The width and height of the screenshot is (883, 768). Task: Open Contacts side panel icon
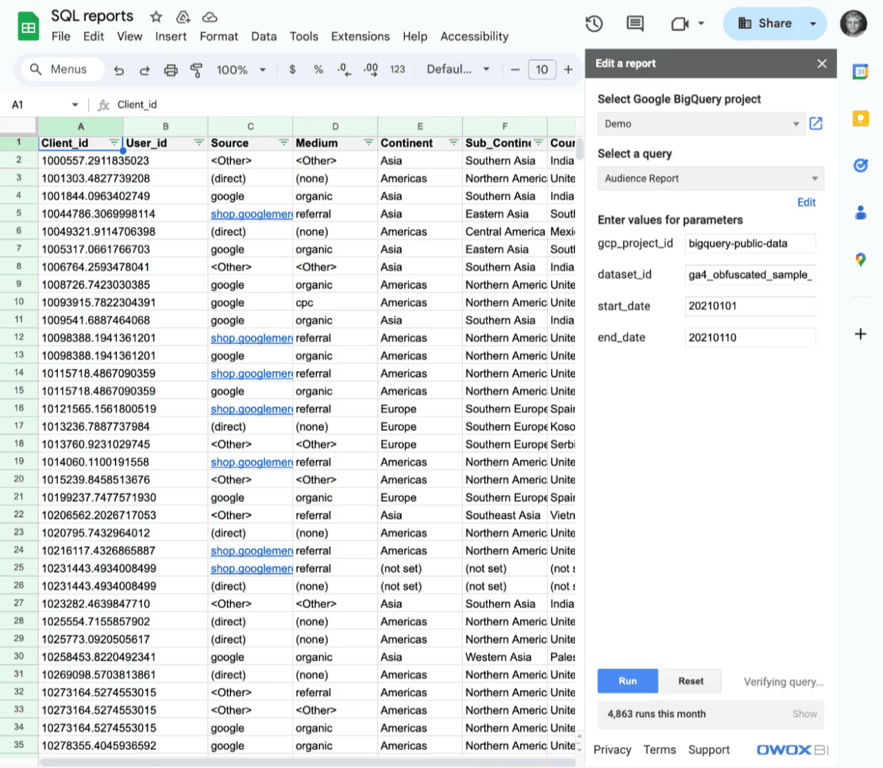(x=860, y=212)
